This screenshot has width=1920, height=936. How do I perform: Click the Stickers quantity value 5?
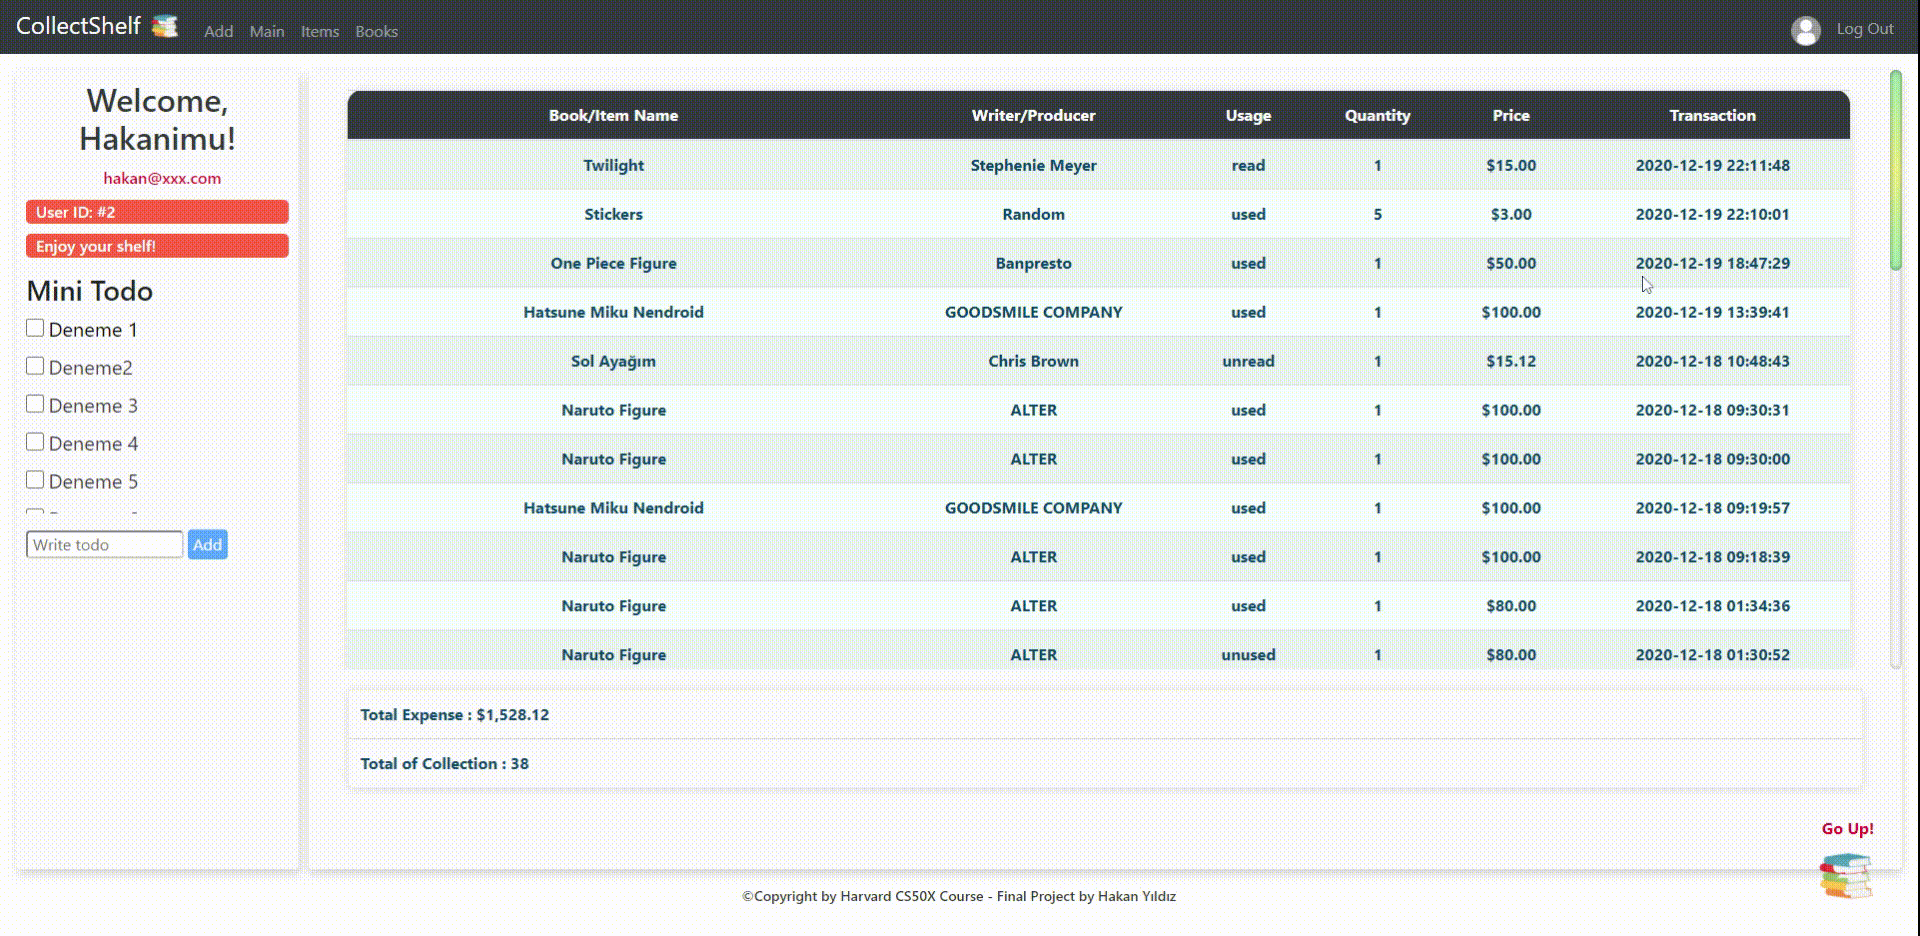tap(1377, 214)
